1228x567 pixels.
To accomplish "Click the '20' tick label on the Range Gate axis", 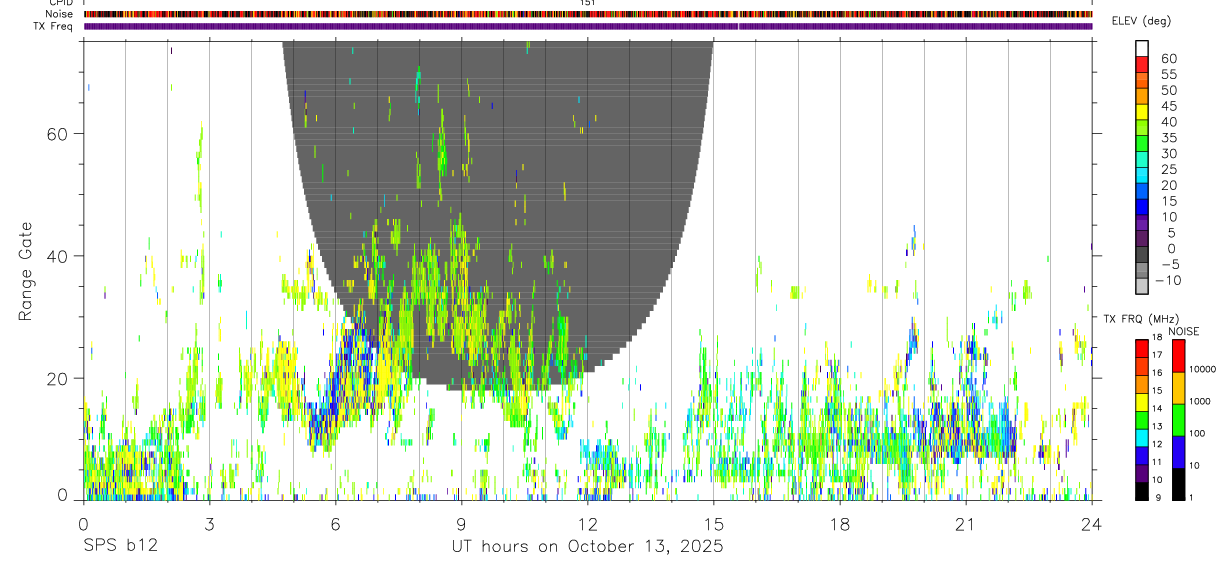I will [x=59, y=379].
